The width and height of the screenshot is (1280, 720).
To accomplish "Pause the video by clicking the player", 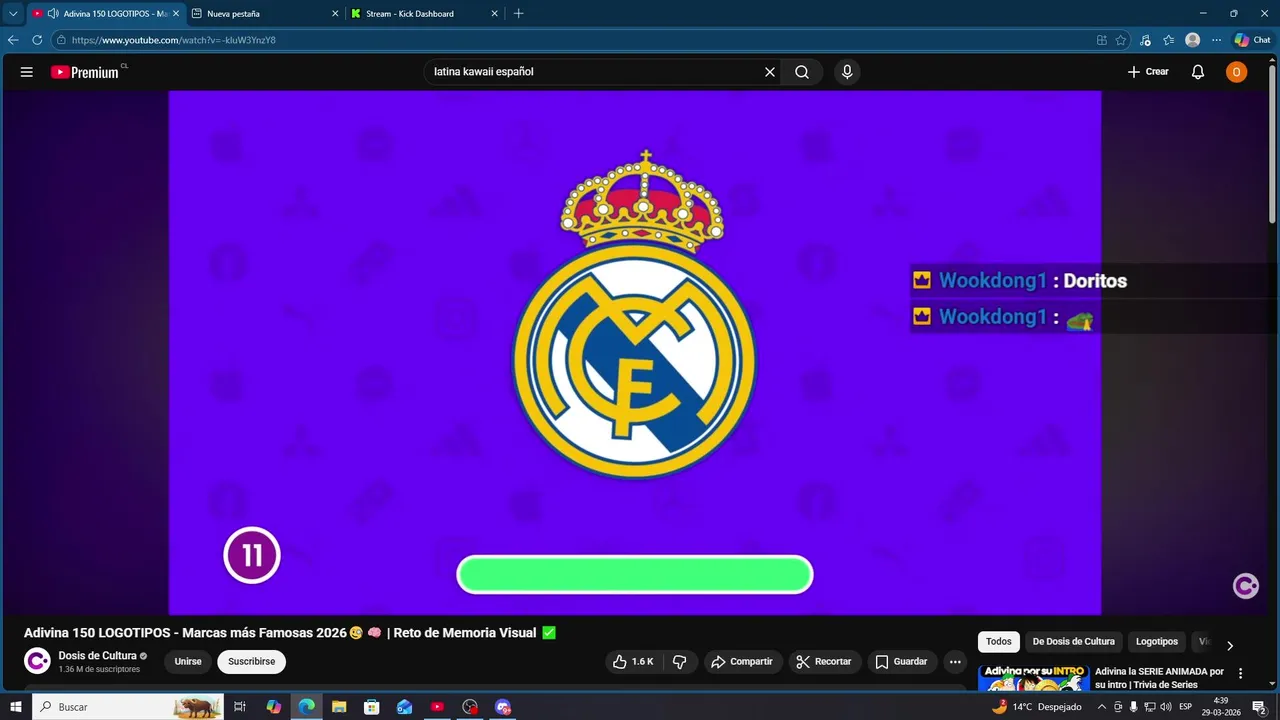I will pos(635,352).
